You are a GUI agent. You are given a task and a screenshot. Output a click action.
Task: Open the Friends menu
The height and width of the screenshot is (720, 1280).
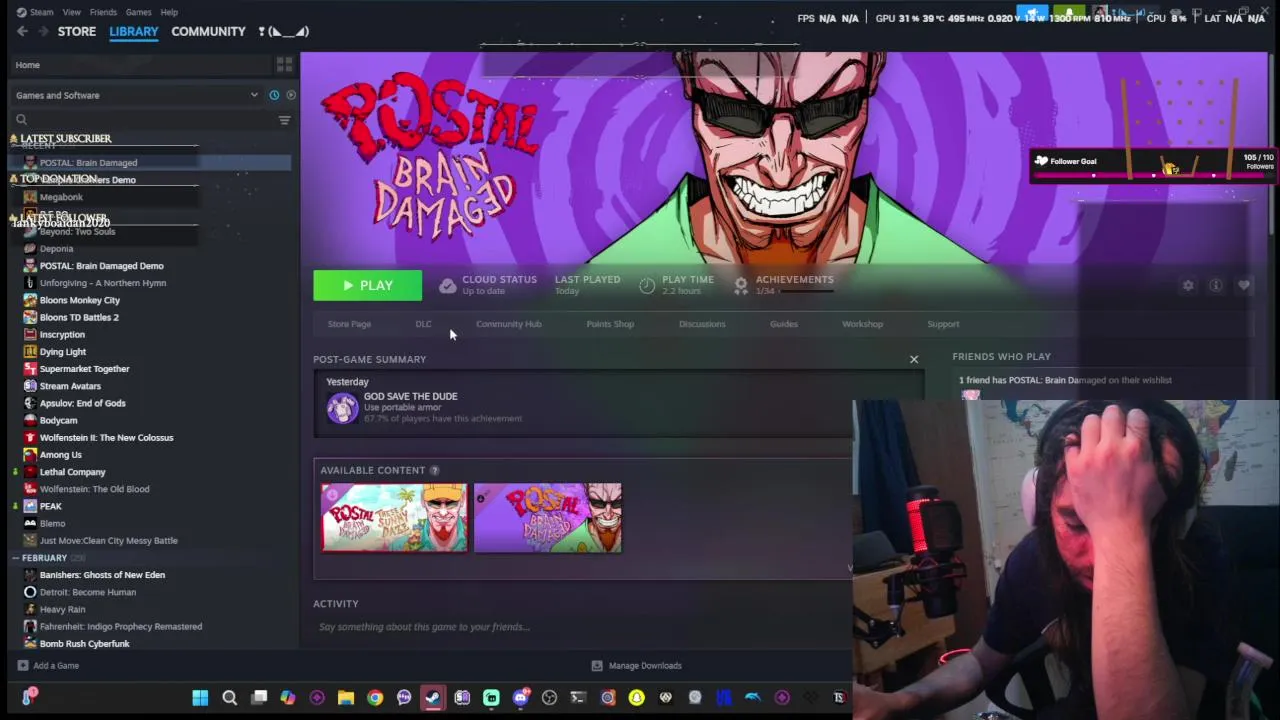click(103, 12)
